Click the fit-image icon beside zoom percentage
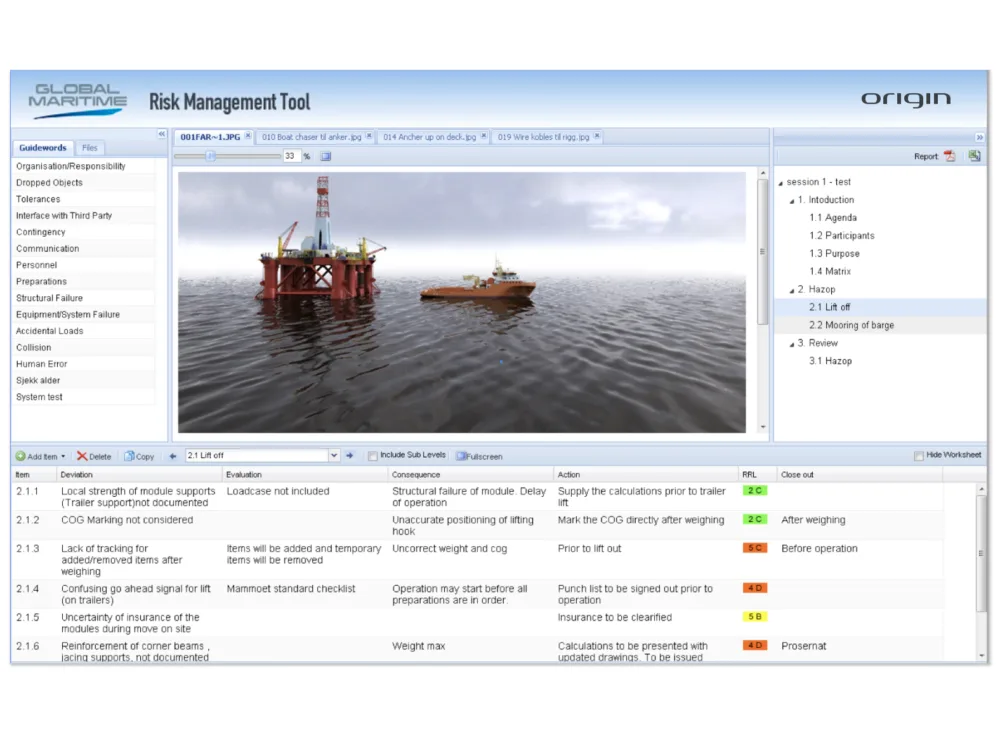 325,156
